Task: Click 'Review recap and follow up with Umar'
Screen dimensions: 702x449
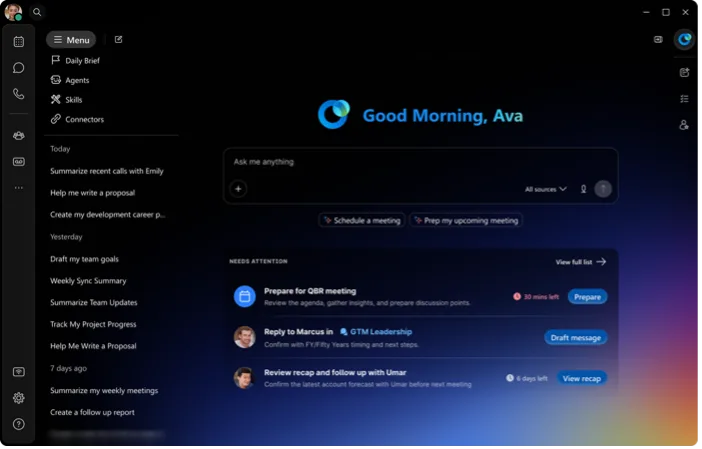Action: [335, 372]
